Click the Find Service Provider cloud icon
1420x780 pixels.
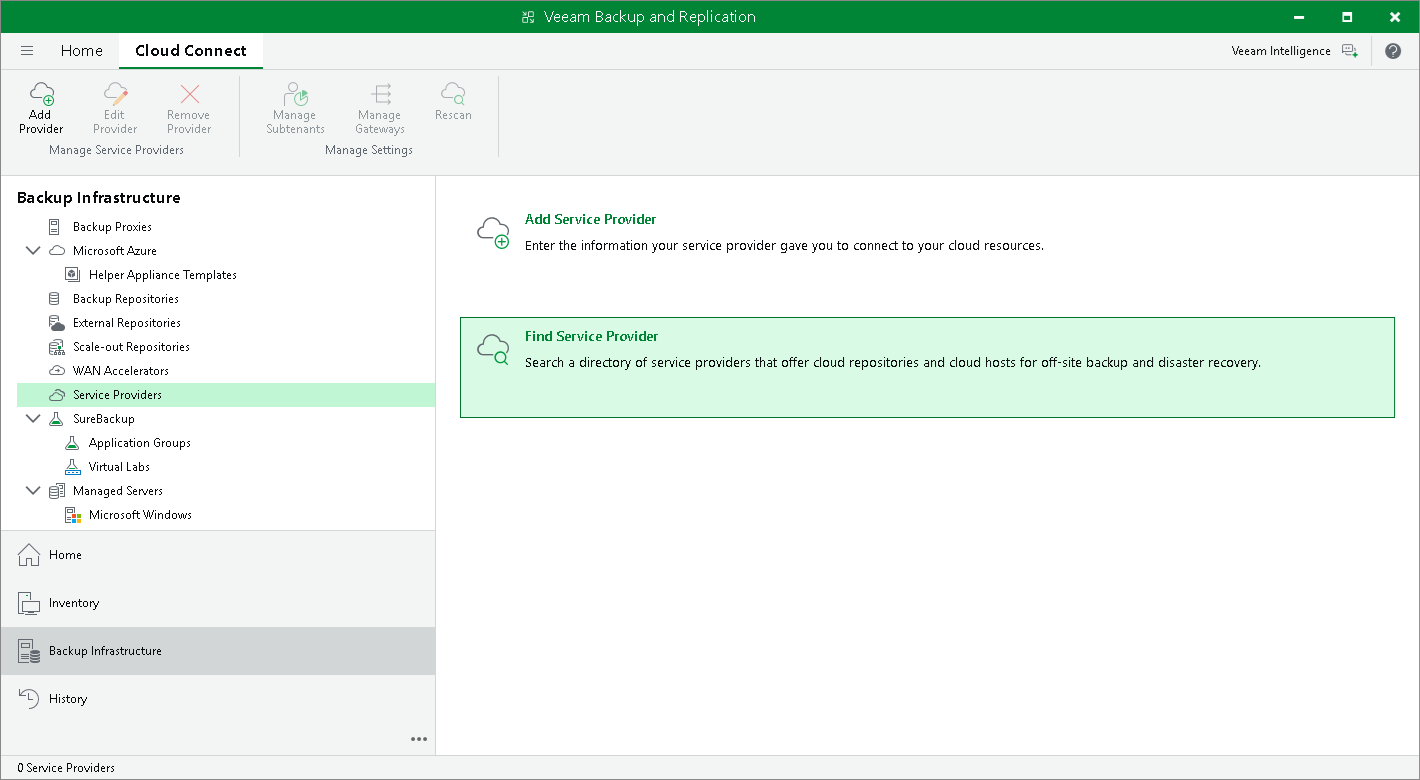point(493,349)
